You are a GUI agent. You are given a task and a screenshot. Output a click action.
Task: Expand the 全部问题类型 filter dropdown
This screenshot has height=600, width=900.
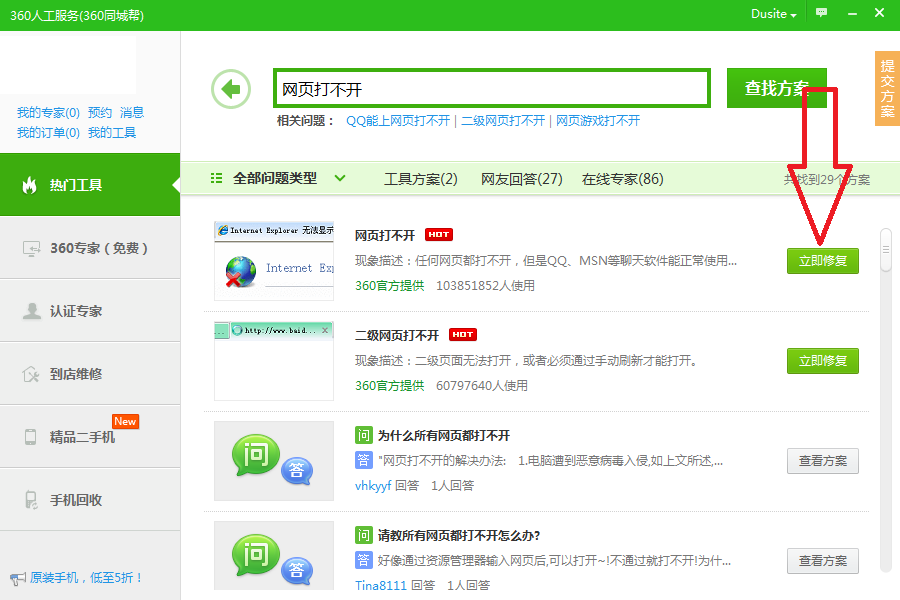(x=340, y=178)
